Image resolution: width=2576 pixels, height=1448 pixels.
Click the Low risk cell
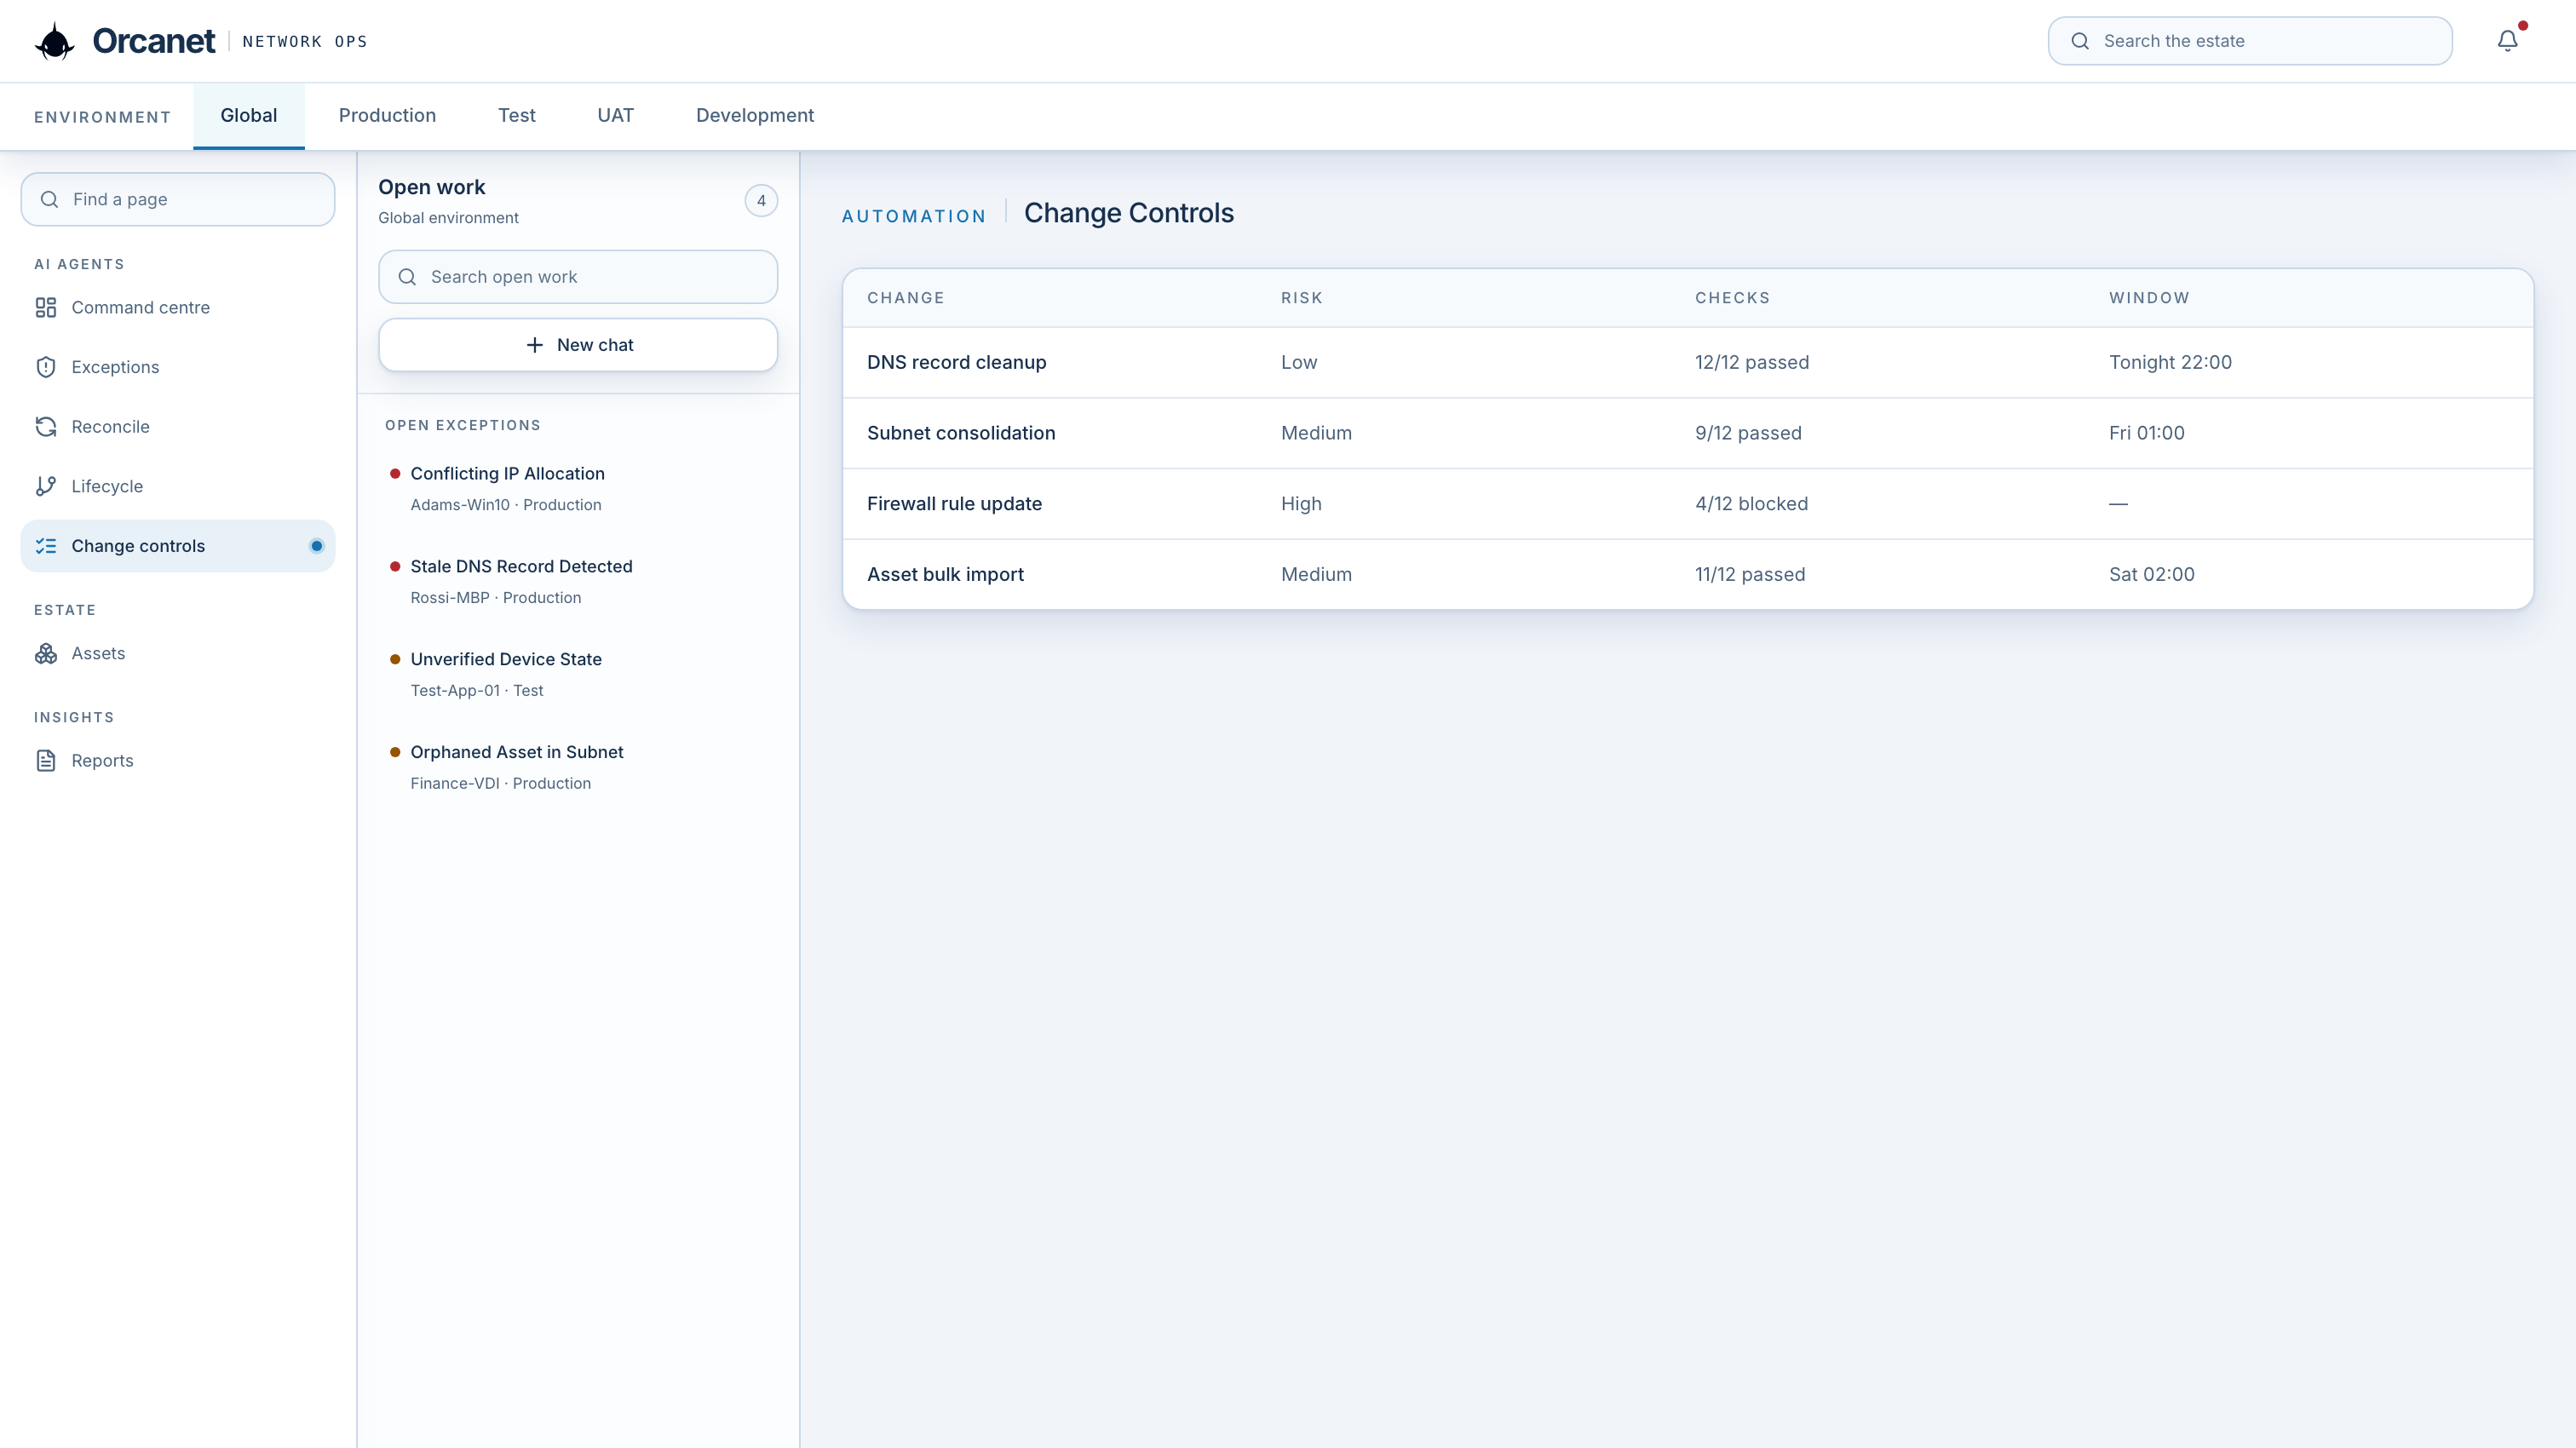(x=1299, y=363)
